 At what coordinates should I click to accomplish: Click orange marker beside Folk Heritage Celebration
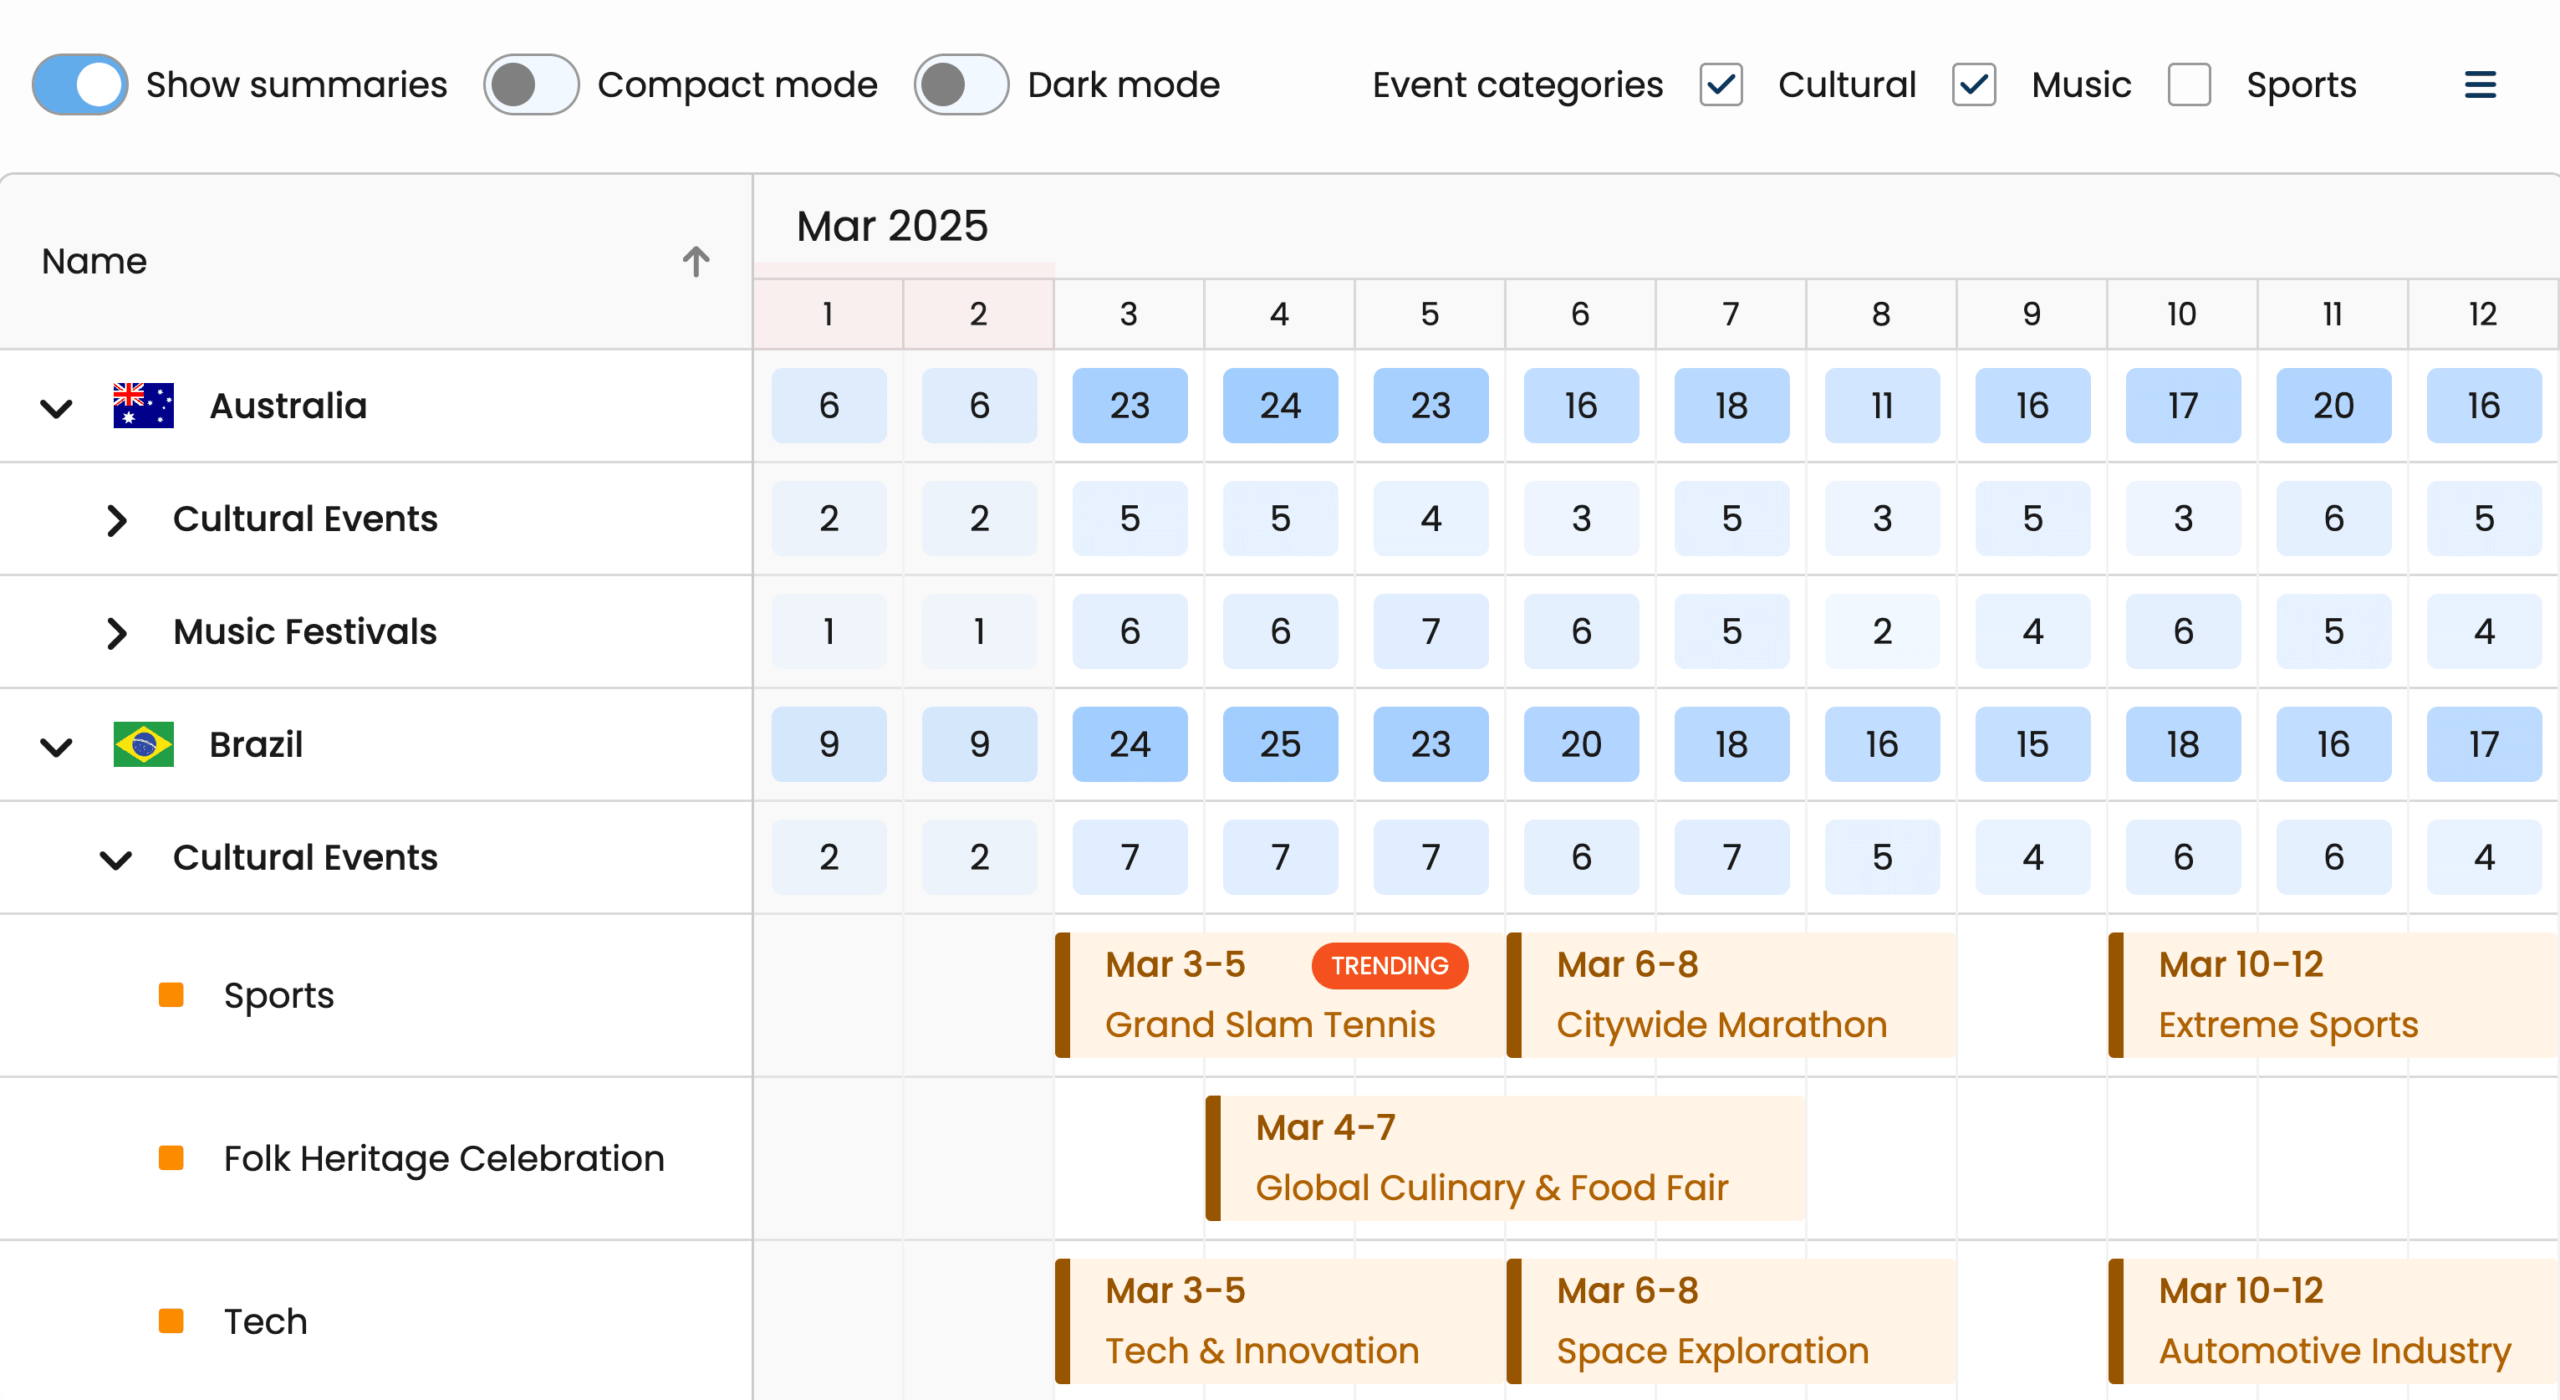[171, 1158]
